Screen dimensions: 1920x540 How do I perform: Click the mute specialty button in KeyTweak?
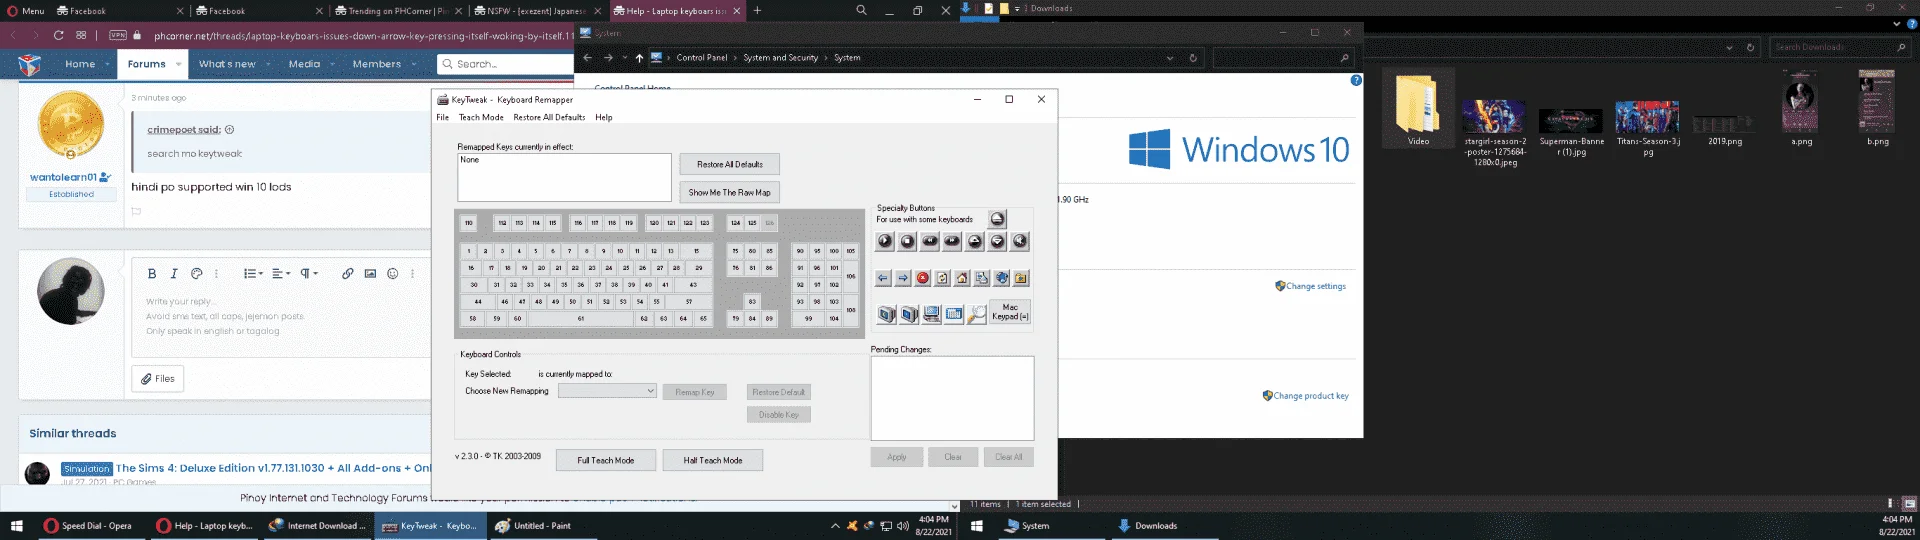(x=1020, y=241)
